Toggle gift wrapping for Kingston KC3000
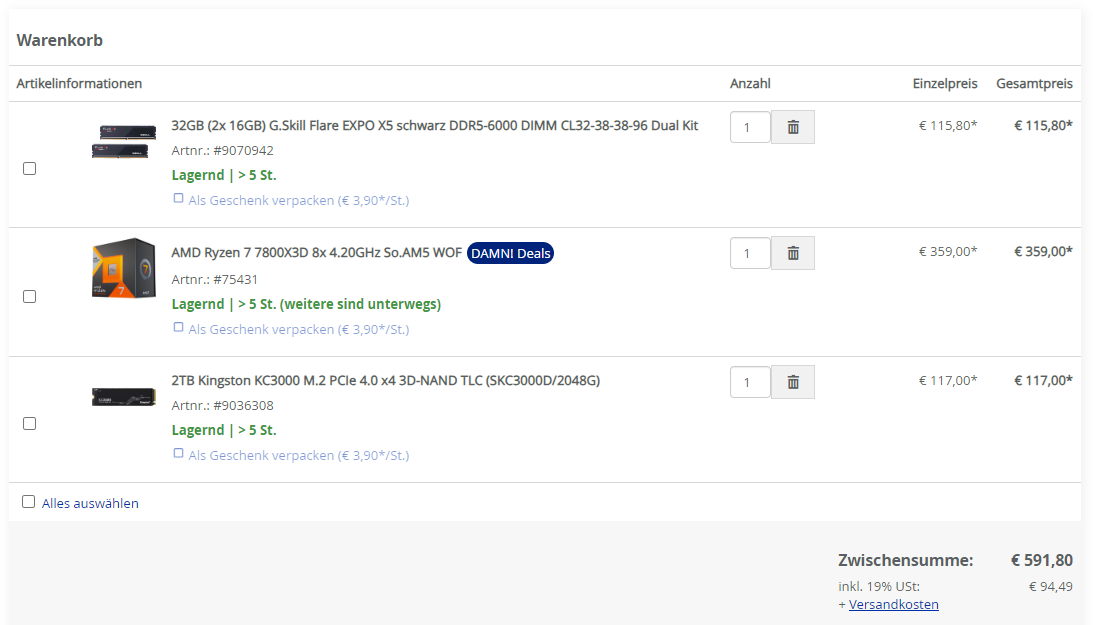 click(x=178, y=454)
